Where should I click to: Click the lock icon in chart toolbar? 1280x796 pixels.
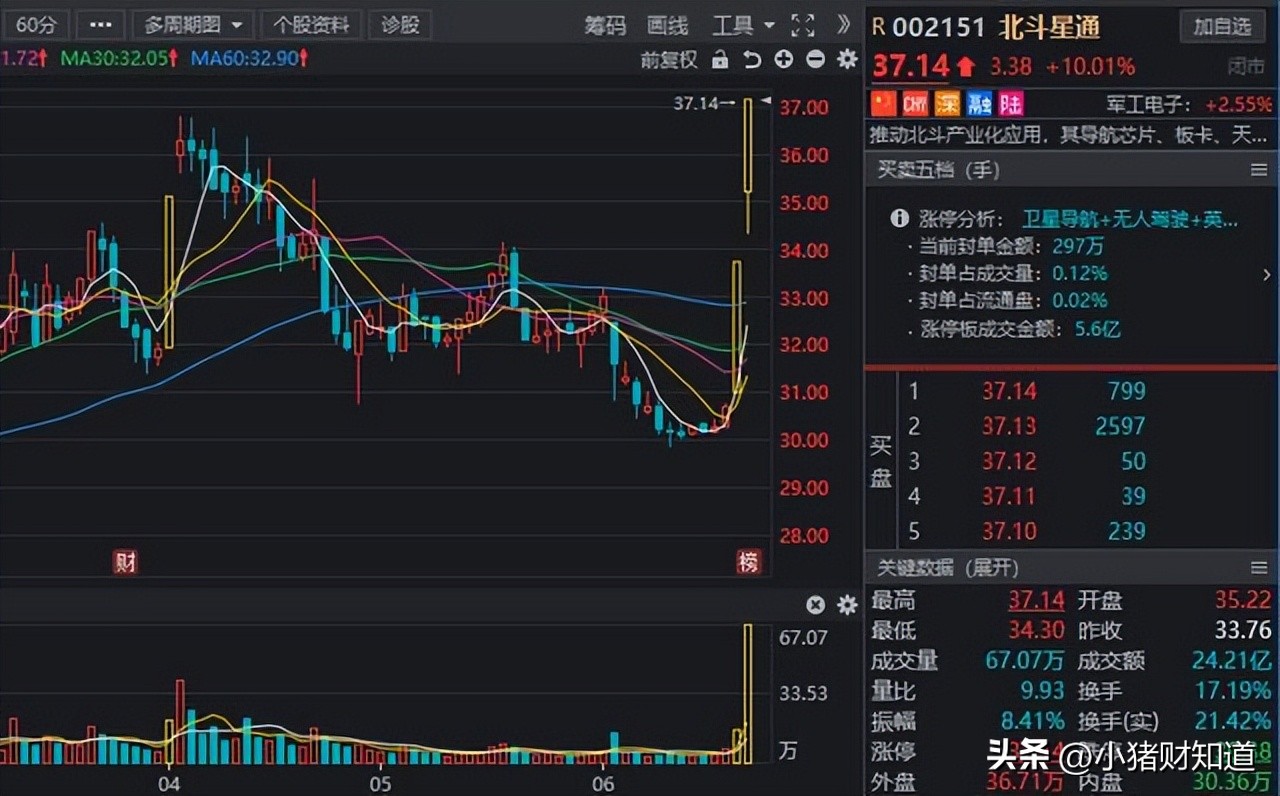tap(721, 61)
